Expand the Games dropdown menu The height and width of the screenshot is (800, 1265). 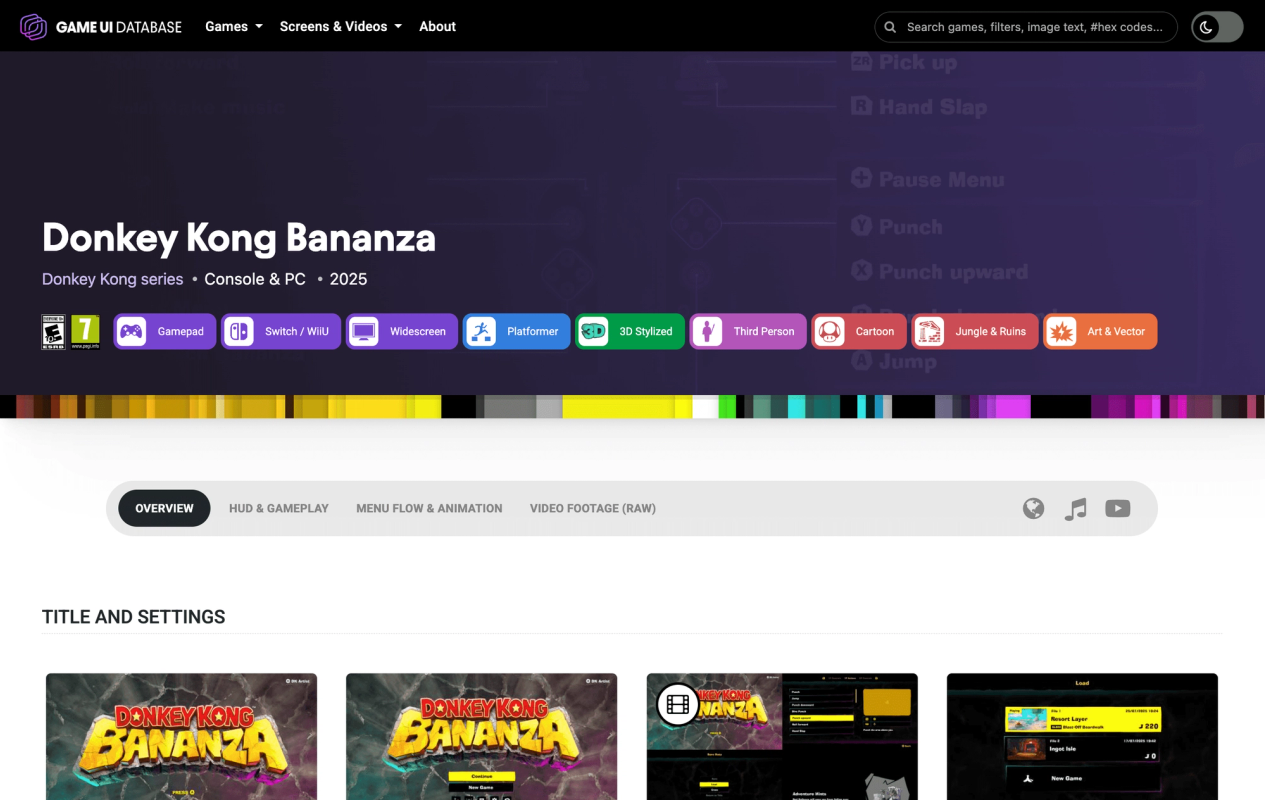point(234,27)
